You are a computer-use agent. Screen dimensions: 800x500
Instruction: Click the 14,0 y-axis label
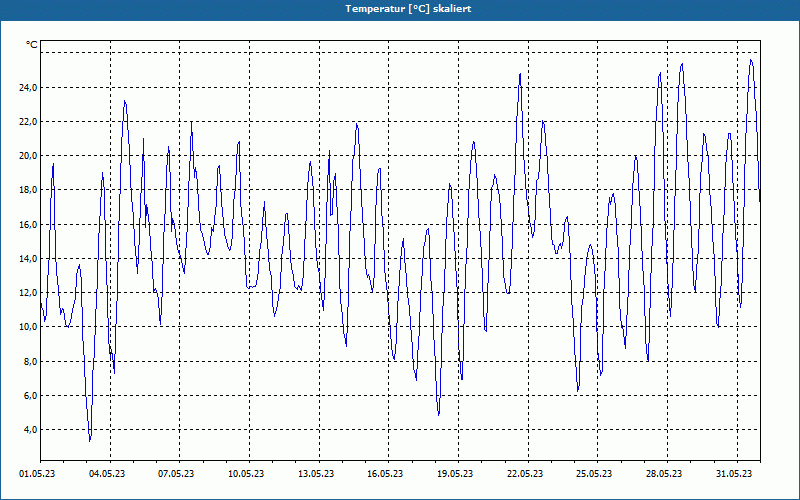pos(28,259)
